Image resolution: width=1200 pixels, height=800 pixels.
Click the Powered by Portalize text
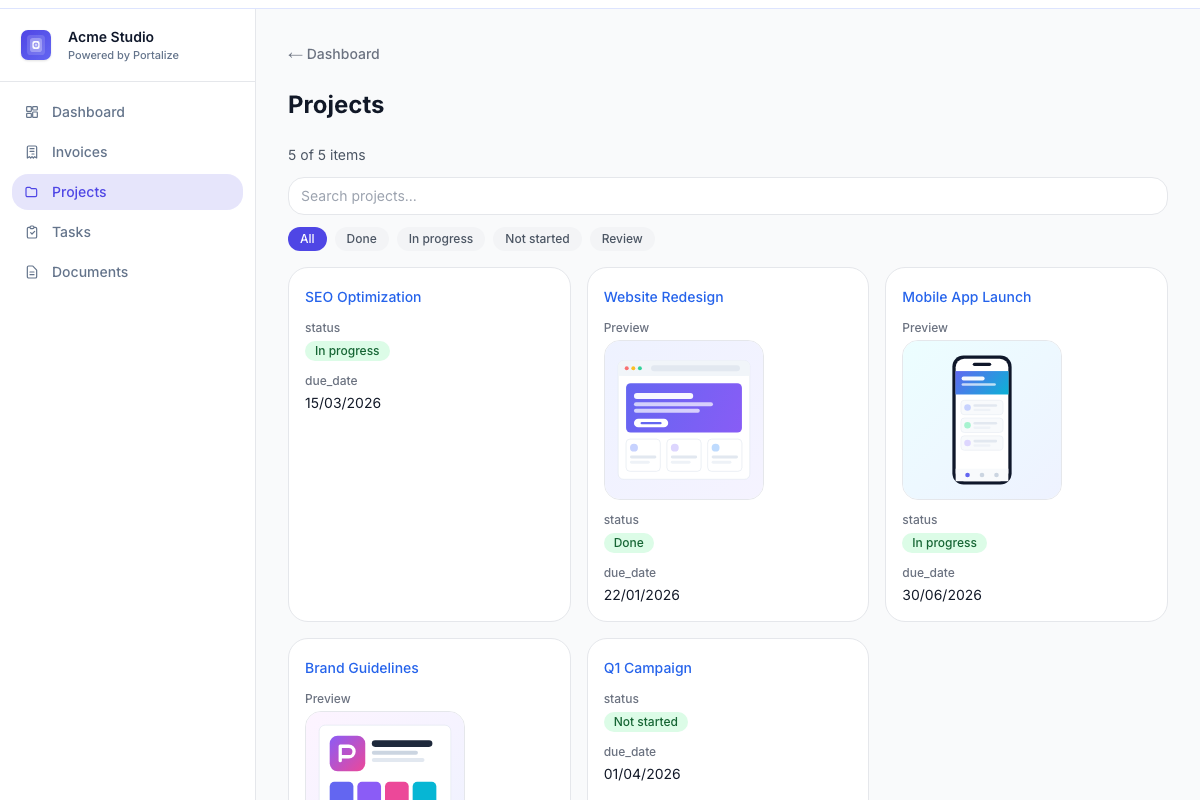click(123, 55)
